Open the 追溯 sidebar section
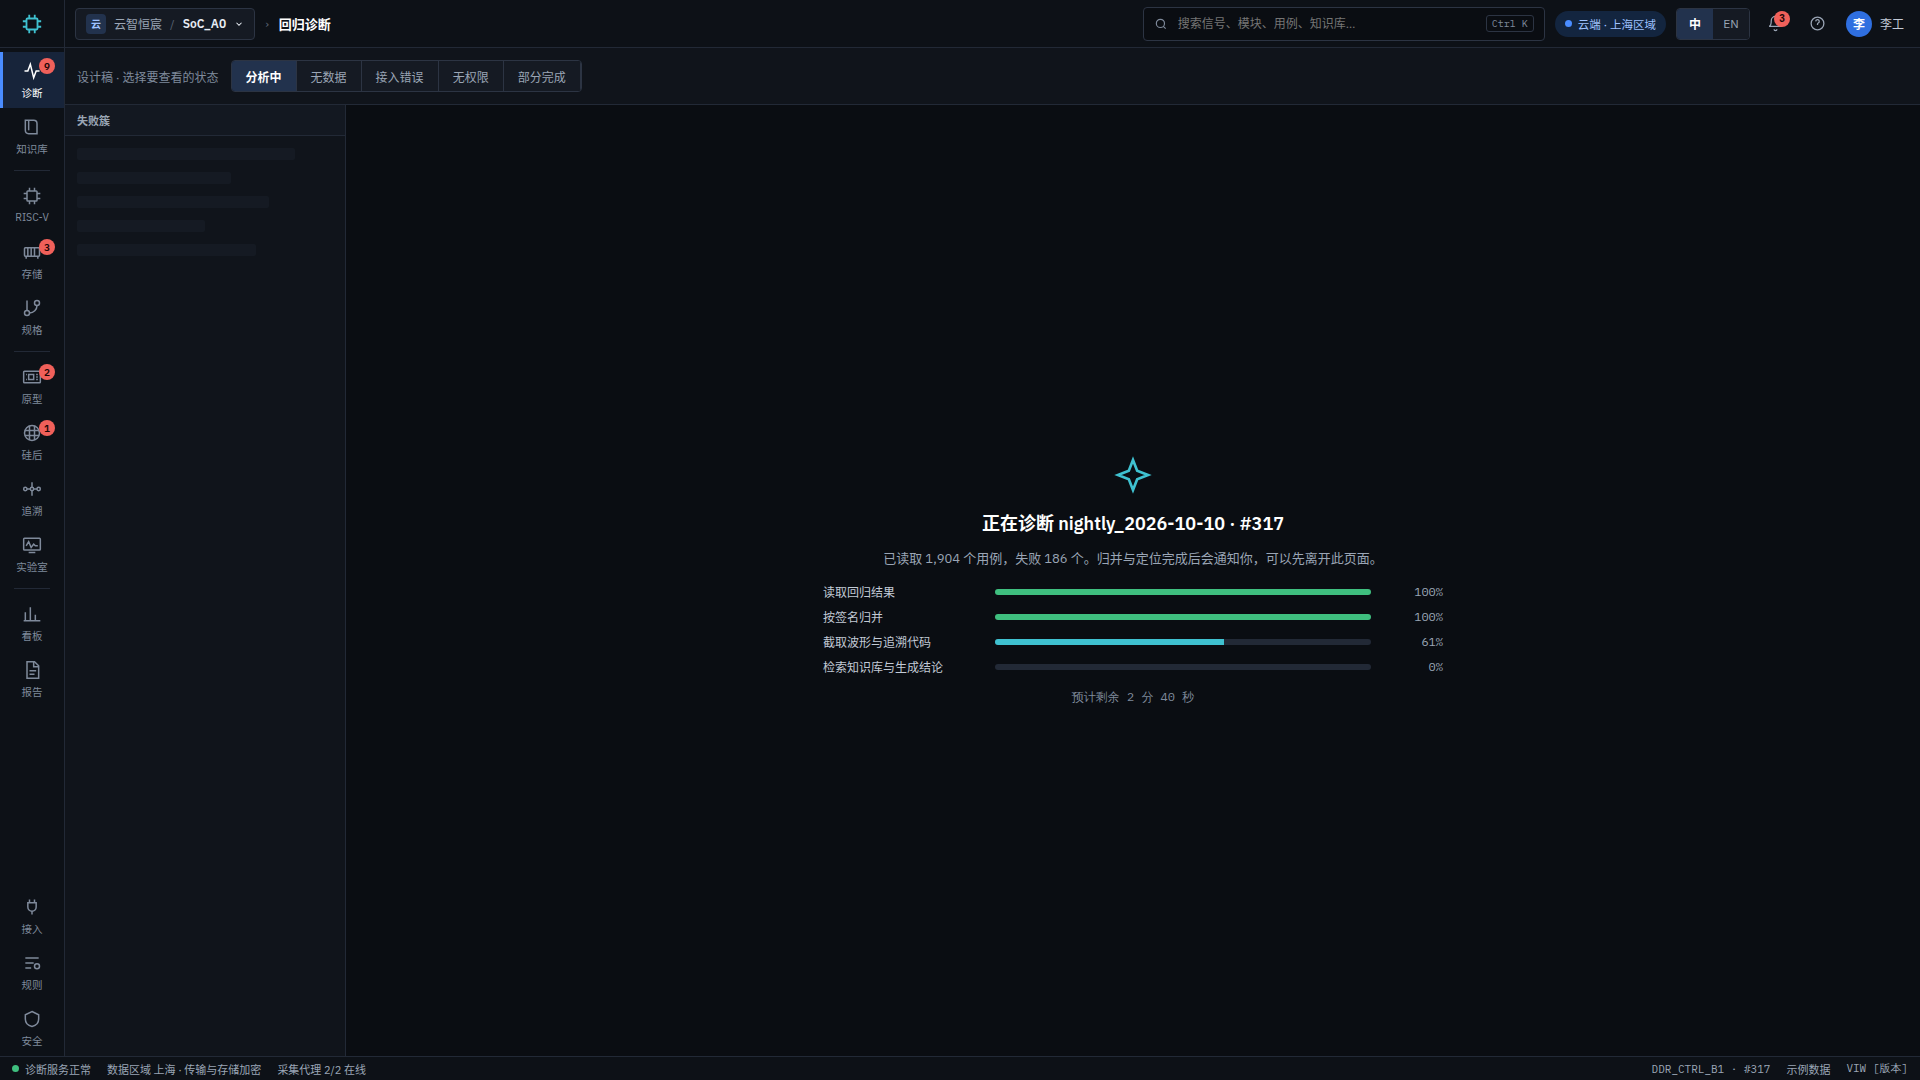 click(32, 498)
